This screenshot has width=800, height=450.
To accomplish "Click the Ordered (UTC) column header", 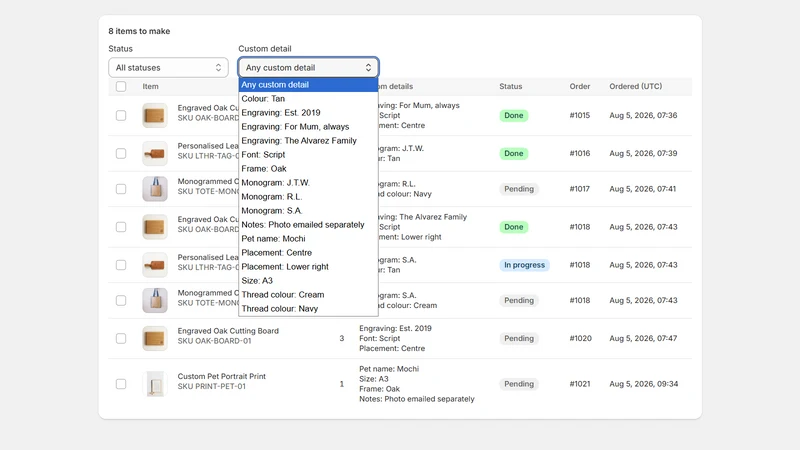I will point(636,87).
